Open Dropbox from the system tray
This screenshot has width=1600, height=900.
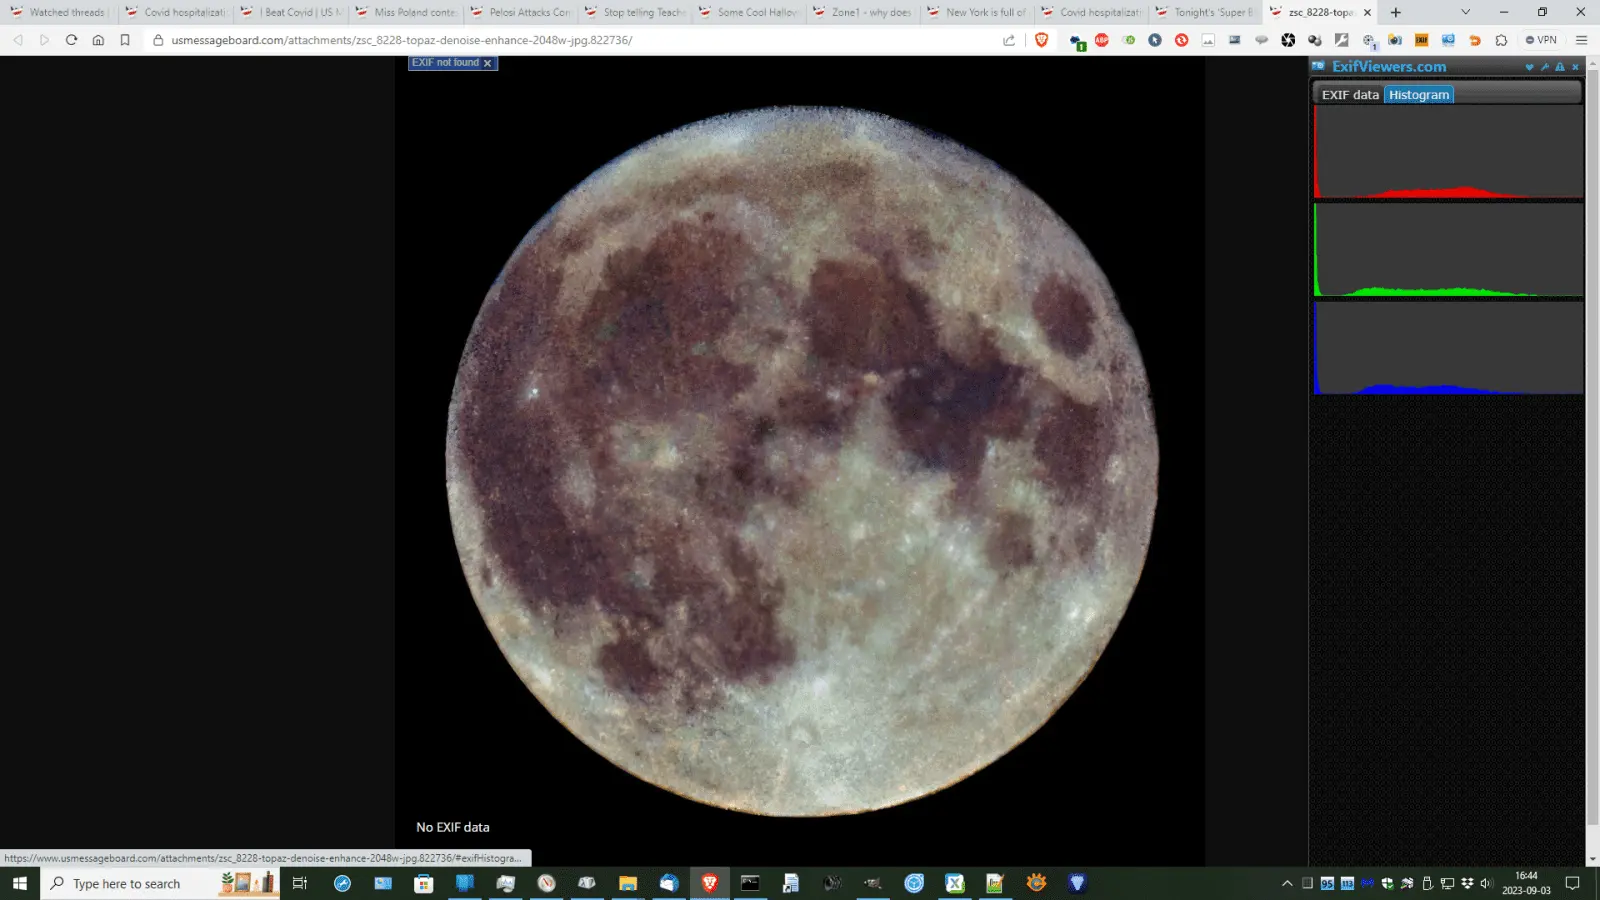(x=1468, y=883)
